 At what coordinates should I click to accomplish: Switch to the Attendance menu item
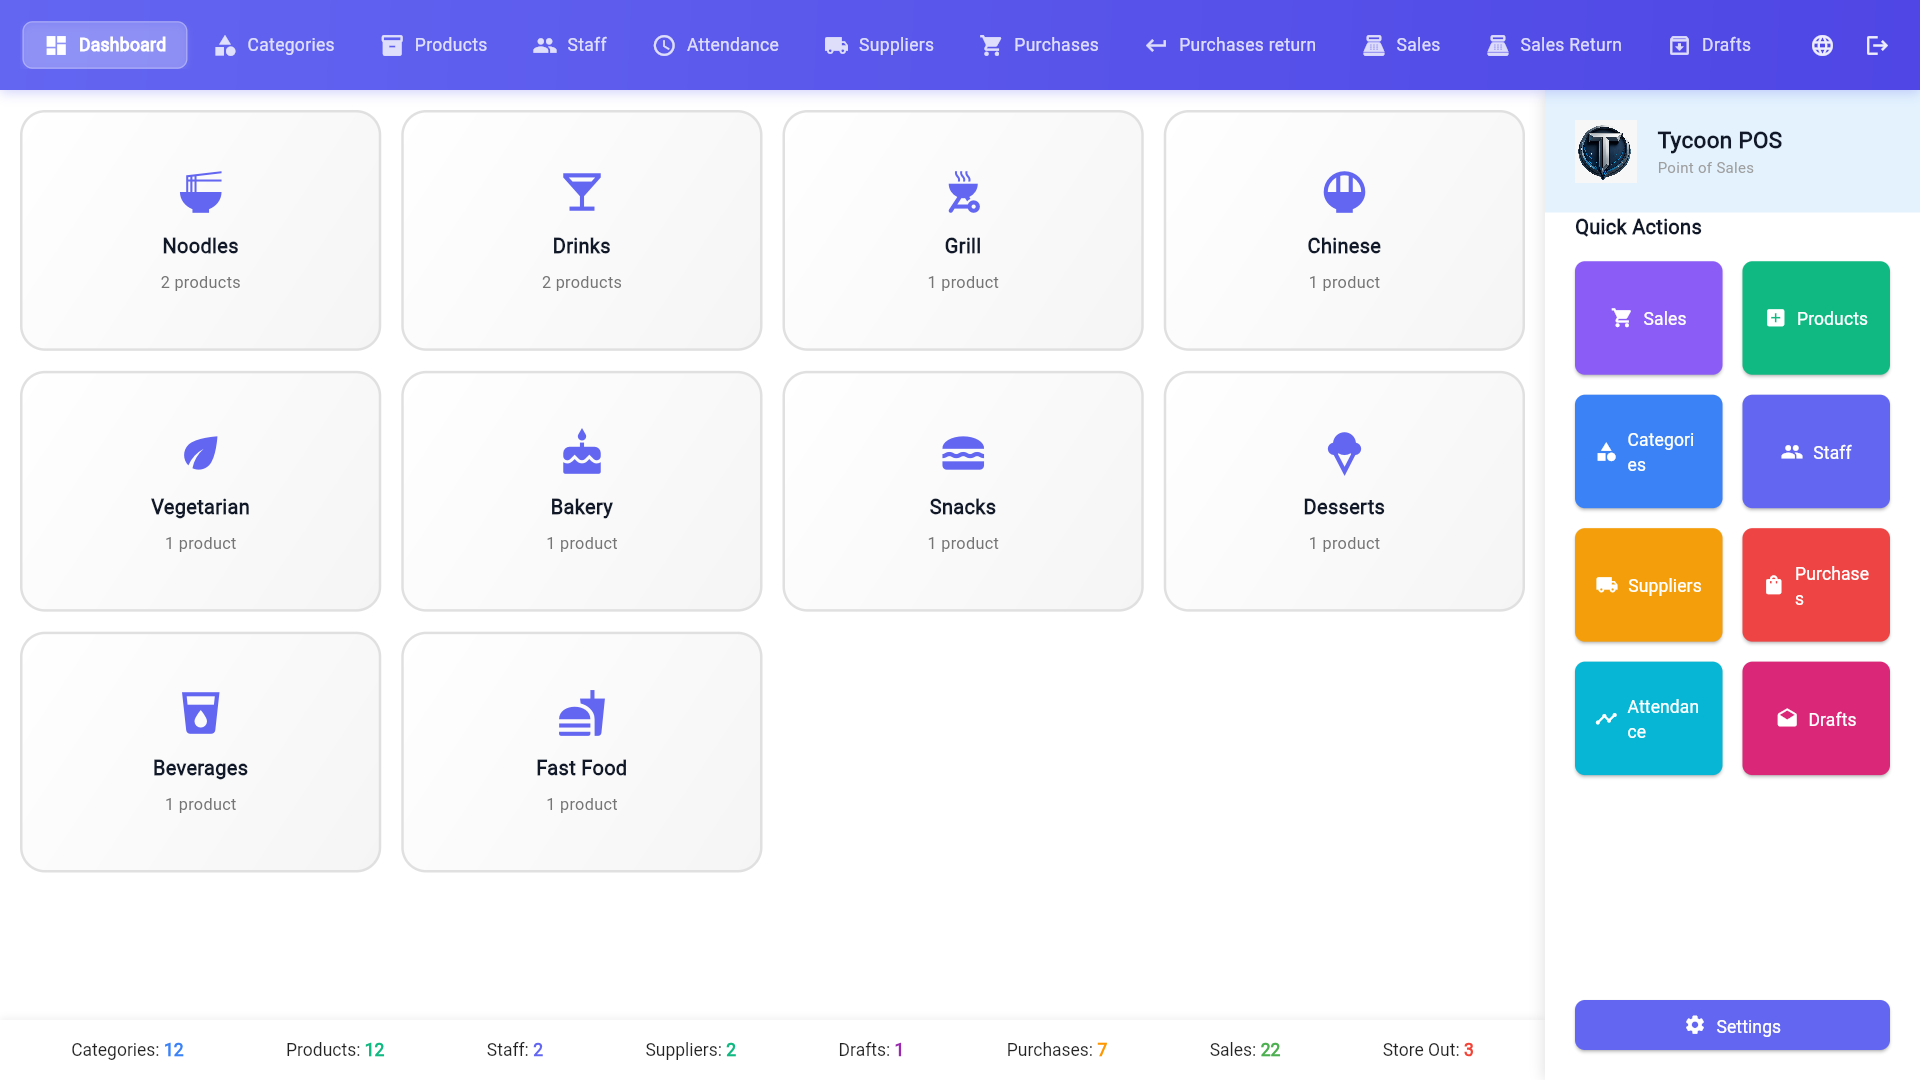716,45
